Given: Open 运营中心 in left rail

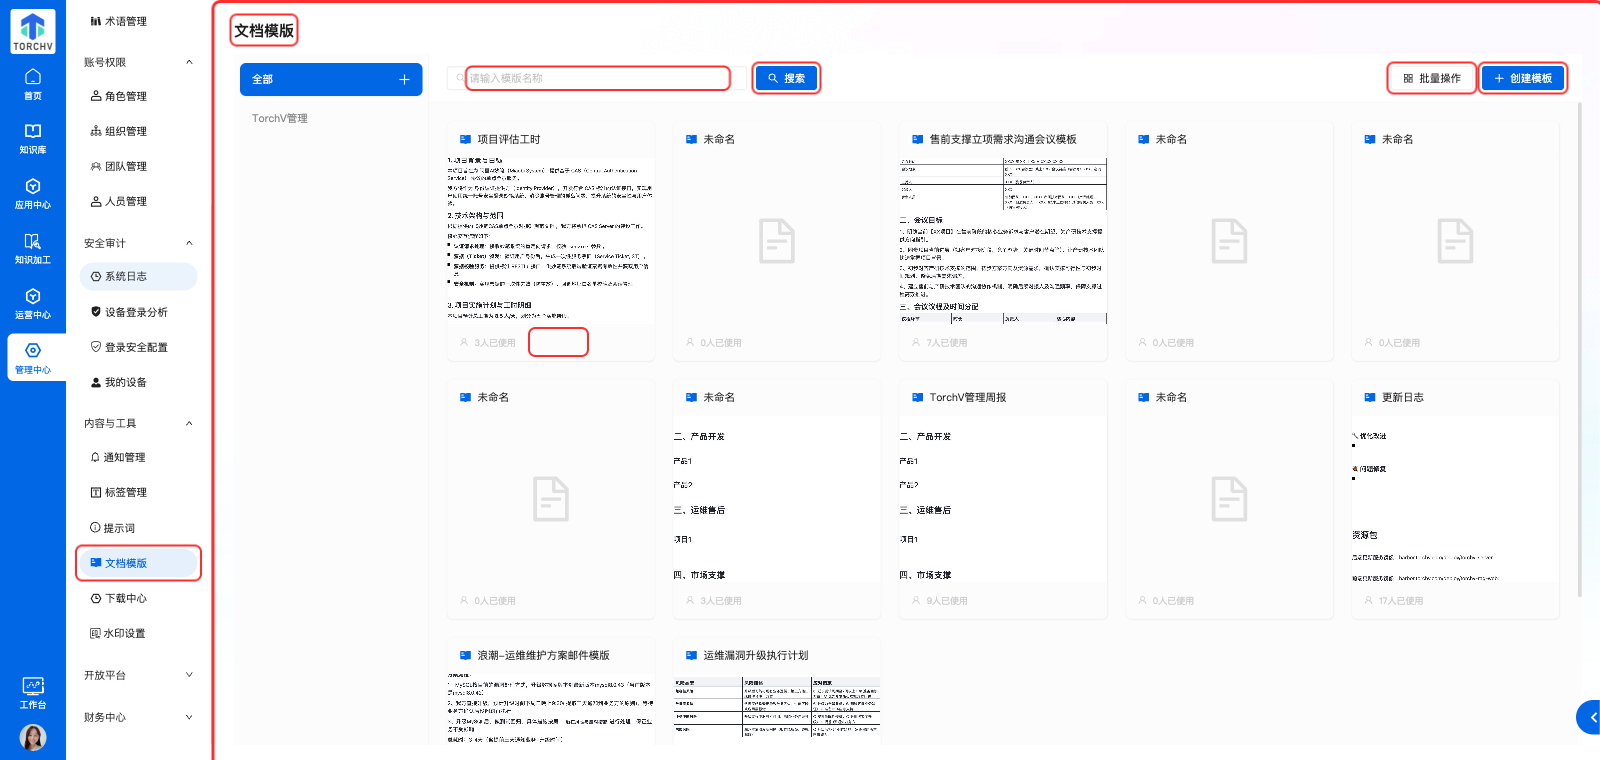Looking at the screenshot, I should click(33, 304).
